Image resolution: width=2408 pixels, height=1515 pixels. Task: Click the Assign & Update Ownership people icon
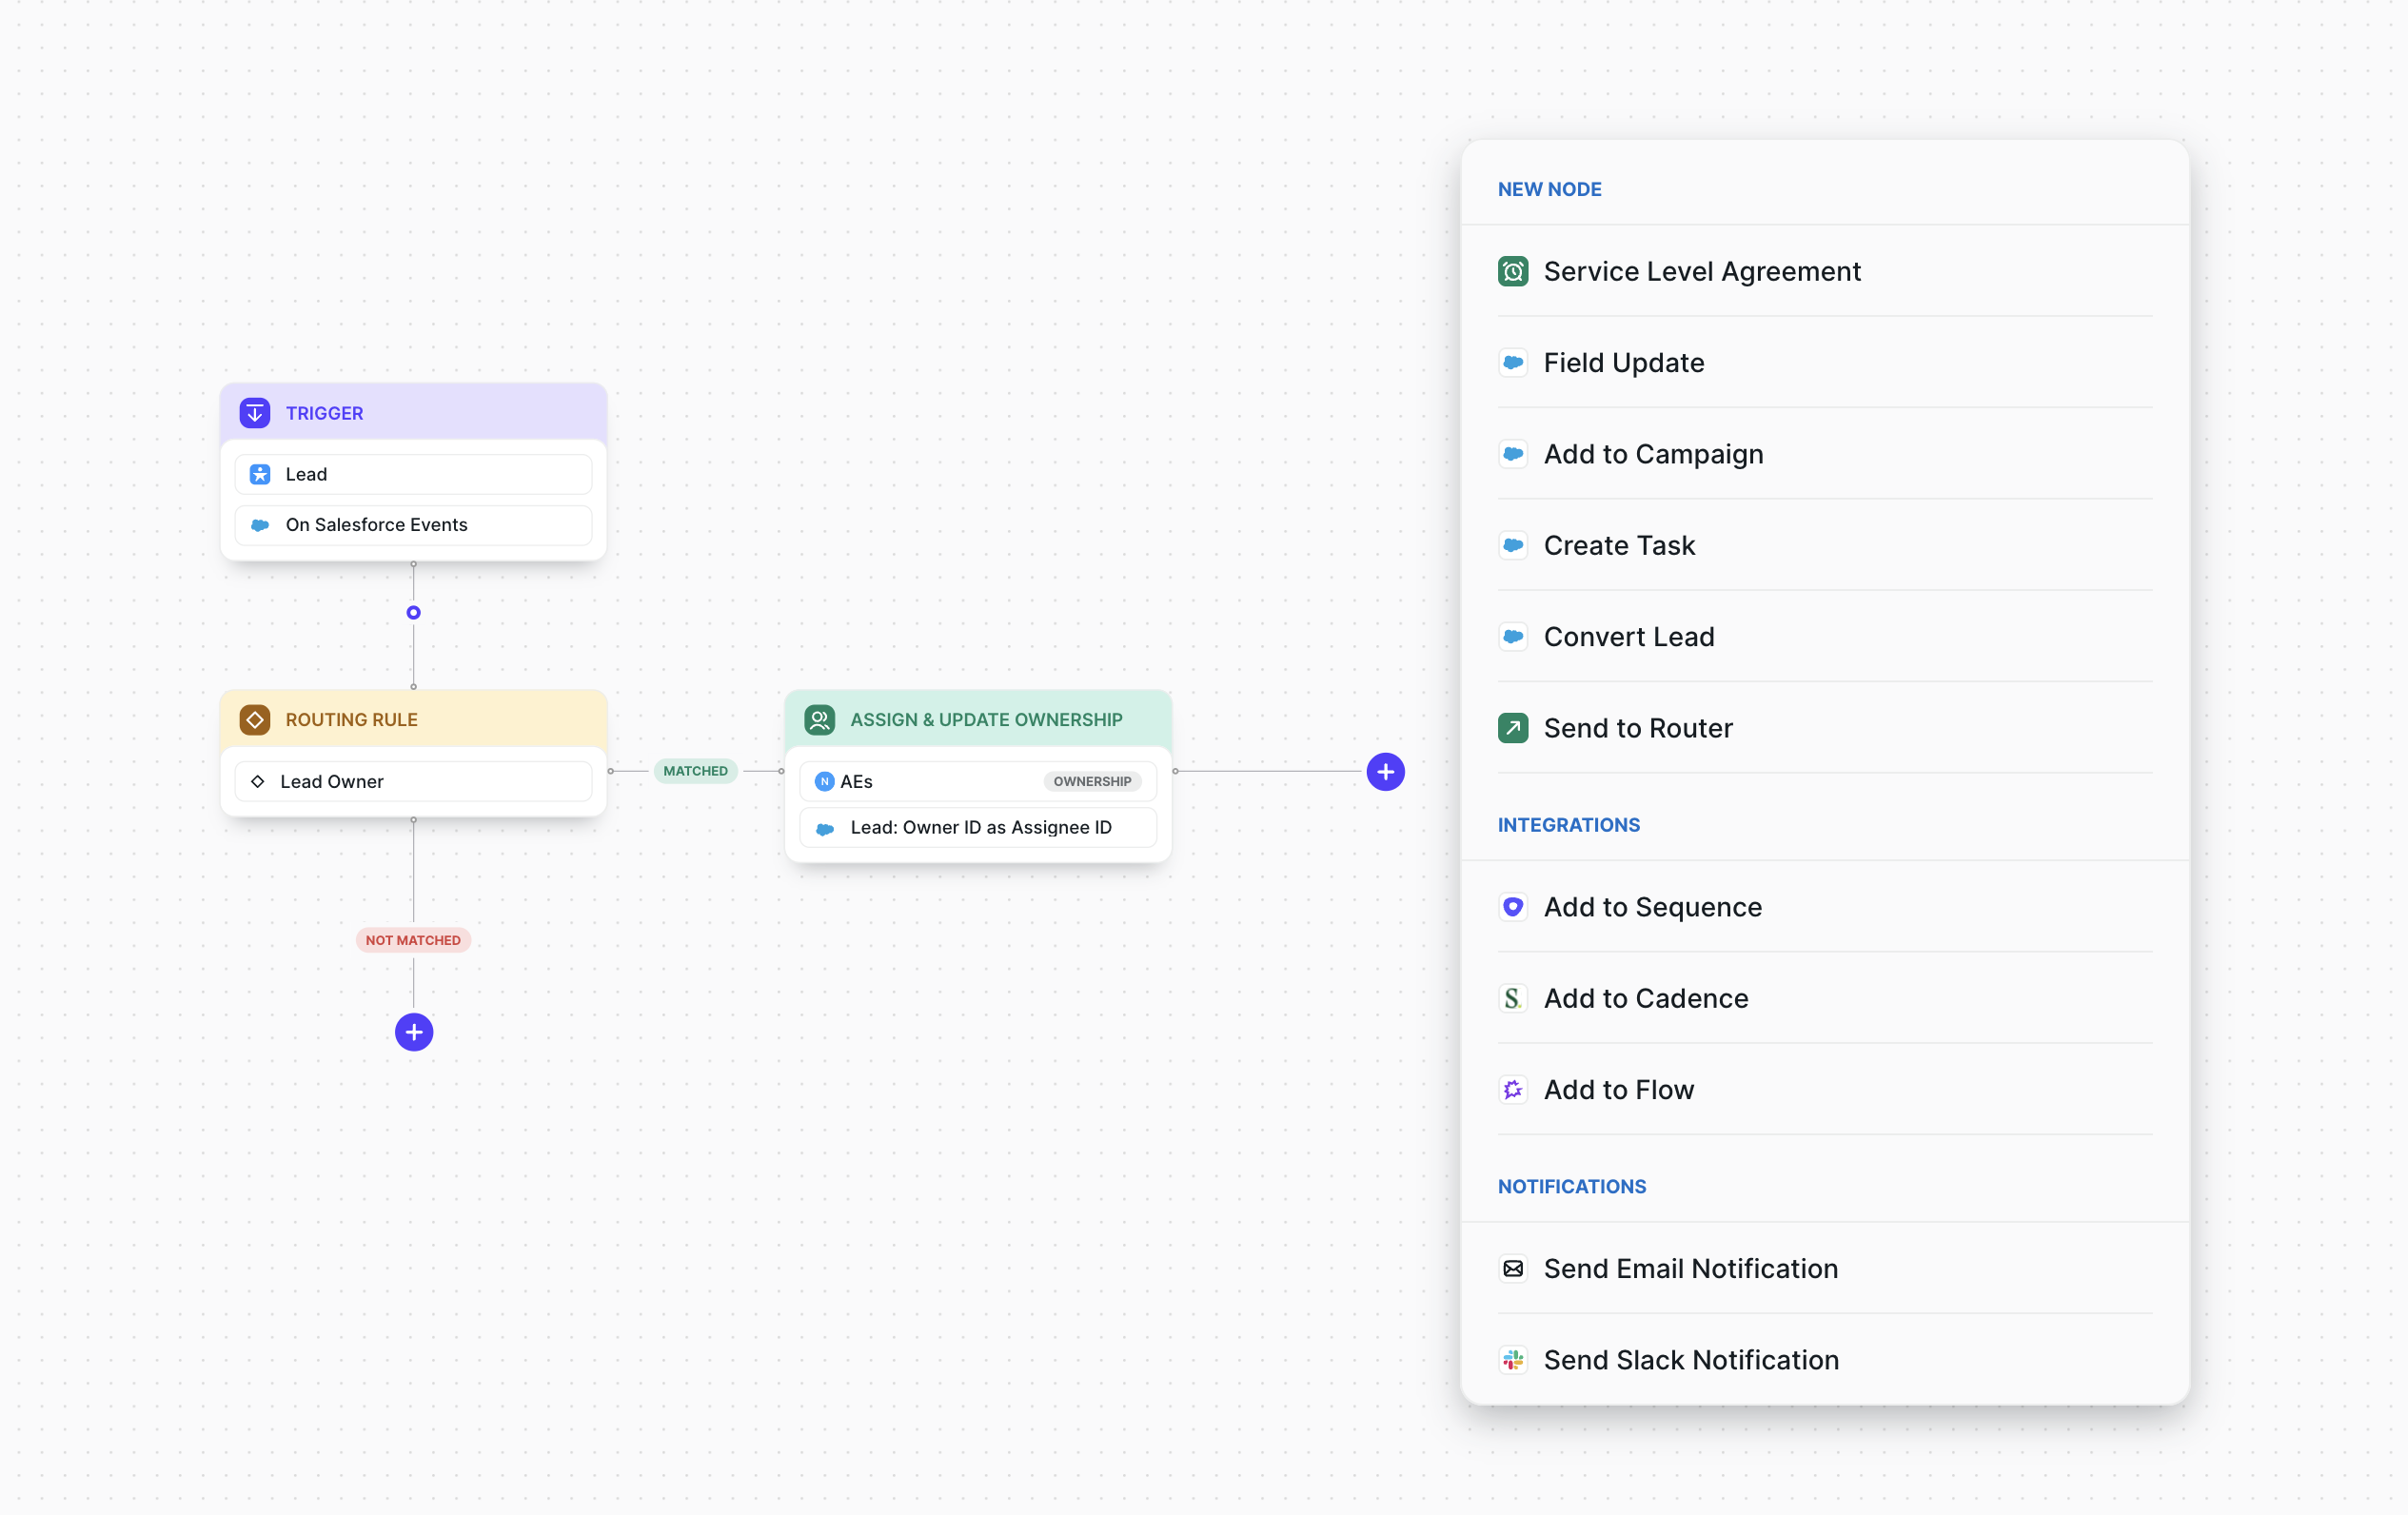pos(820,719)
